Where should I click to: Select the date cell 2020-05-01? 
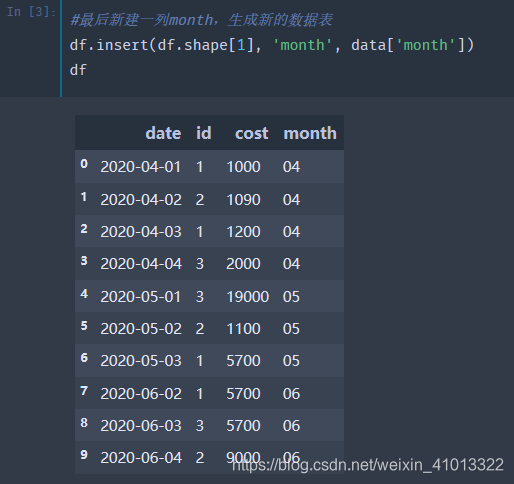[141, 297]
